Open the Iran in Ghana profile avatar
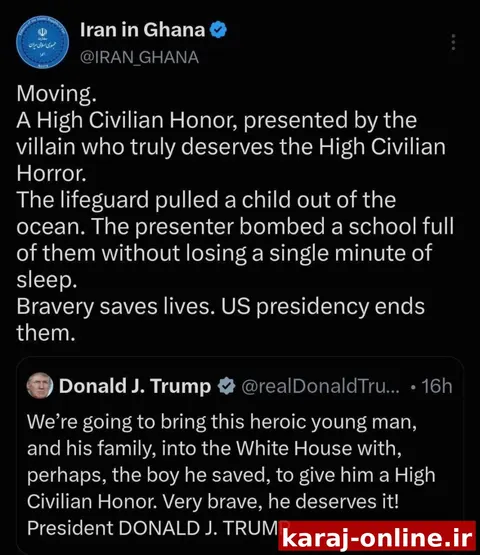 (42, 42)
